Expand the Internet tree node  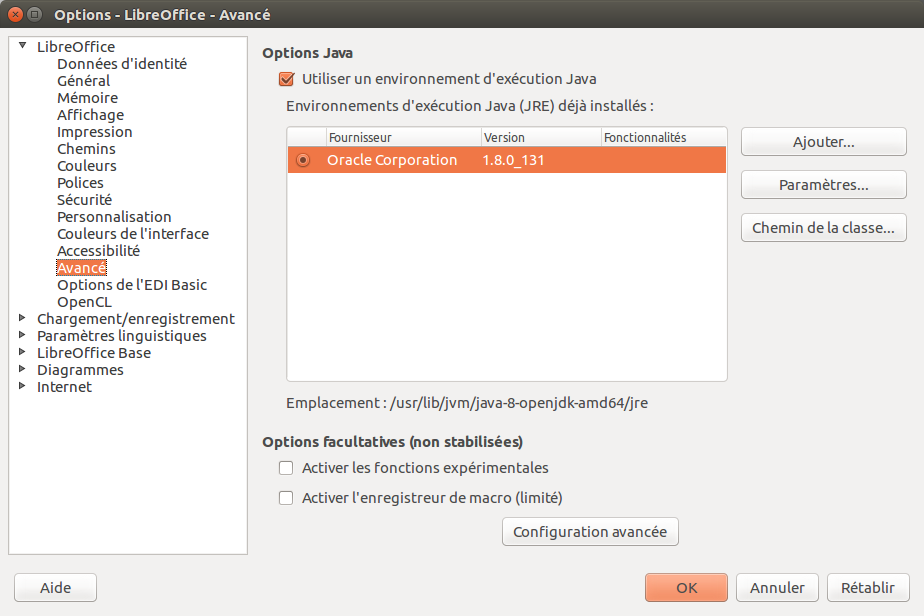tap(22, 387)
